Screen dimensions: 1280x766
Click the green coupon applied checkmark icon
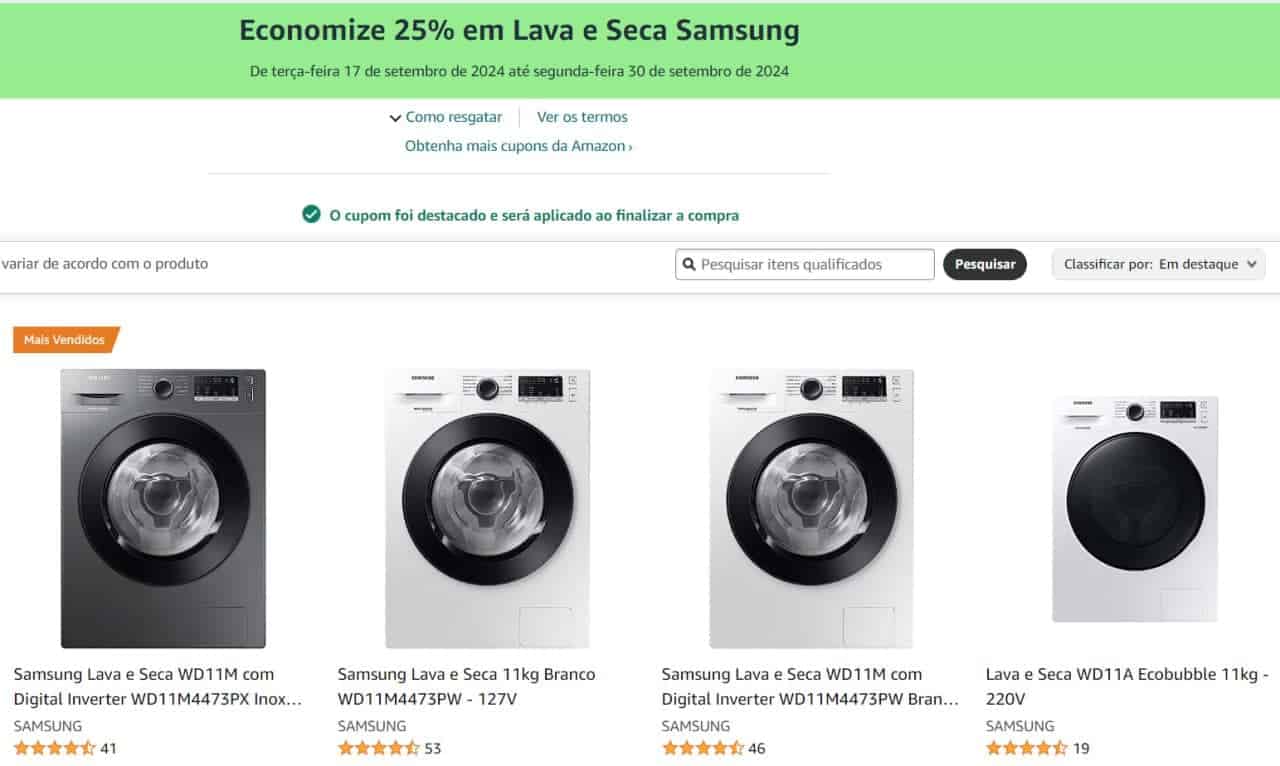311,214
